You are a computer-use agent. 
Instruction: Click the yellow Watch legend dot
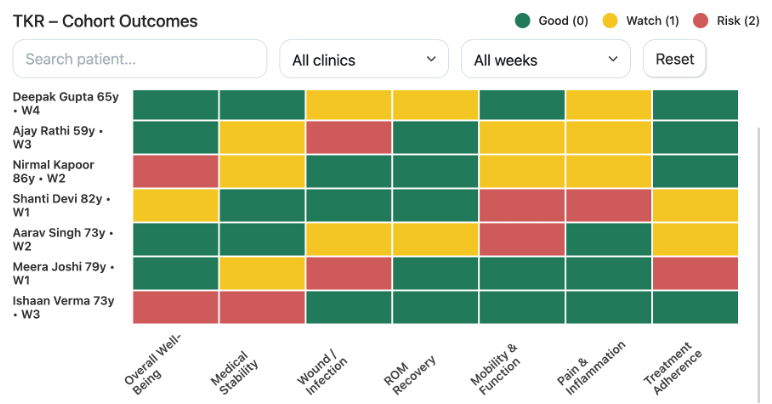click(x=608, y=21)
